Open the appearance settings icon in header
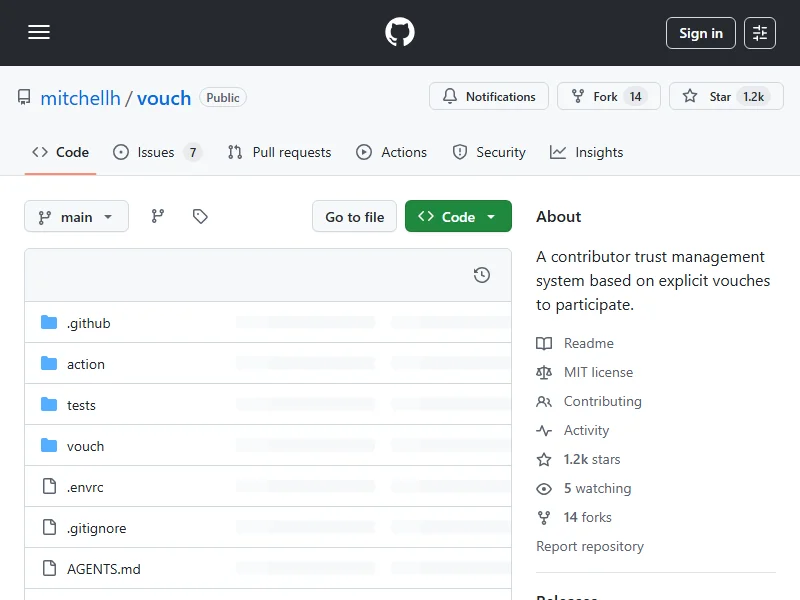The width and height of the screenshot is (800, 600). point(760,33)
